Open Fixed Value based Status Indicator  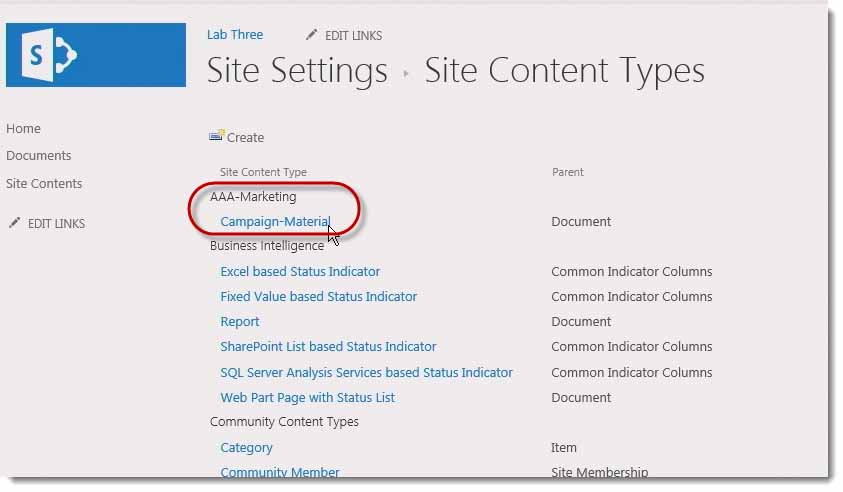[x=318, y=297]
